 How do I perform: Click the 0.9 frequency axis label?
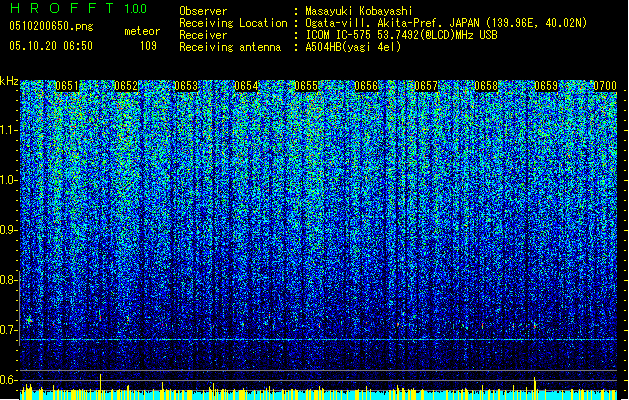point(8,230)
